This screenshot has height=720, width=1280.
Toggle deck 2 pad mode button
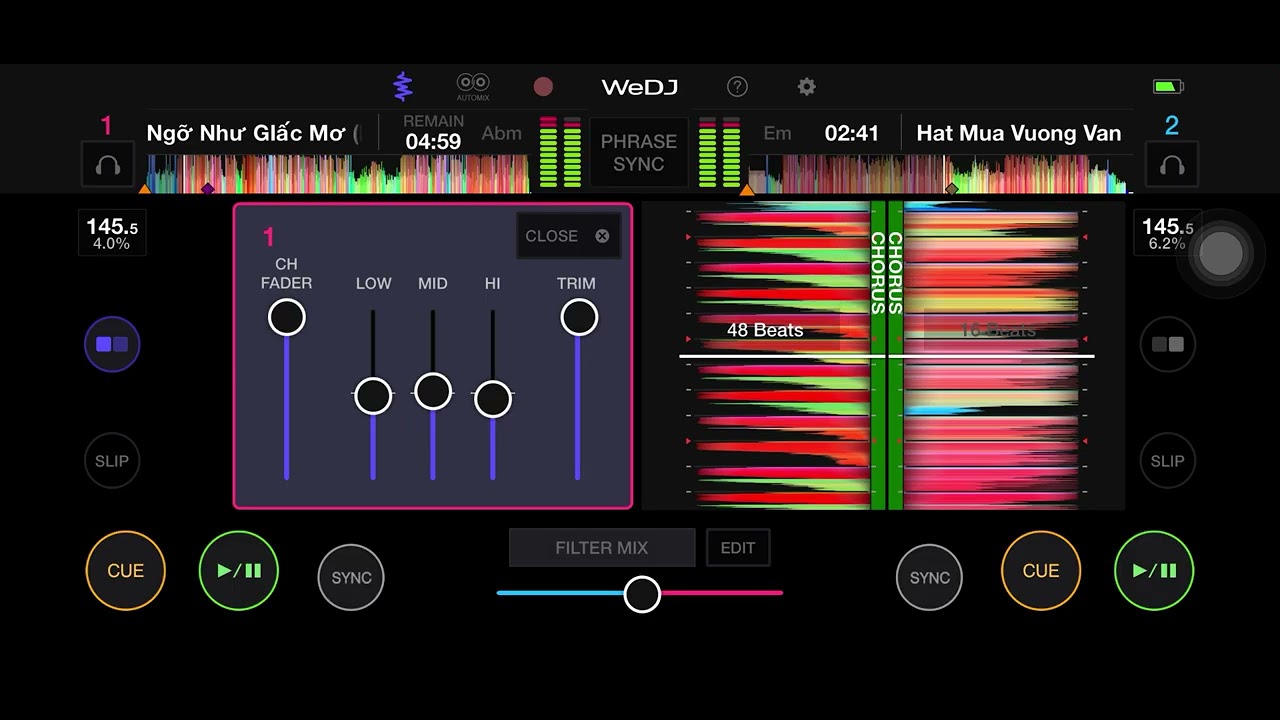coord(1168,344)
